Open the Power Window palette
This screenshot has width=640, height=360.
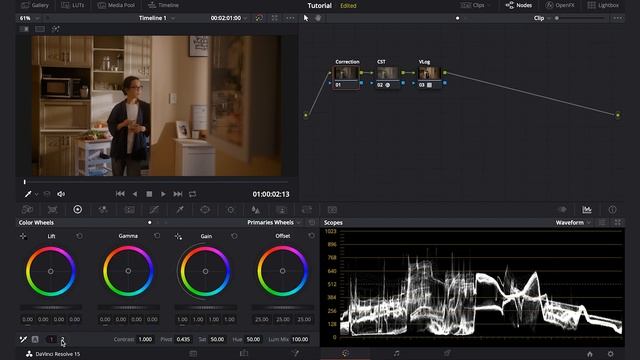pos(205,209)
